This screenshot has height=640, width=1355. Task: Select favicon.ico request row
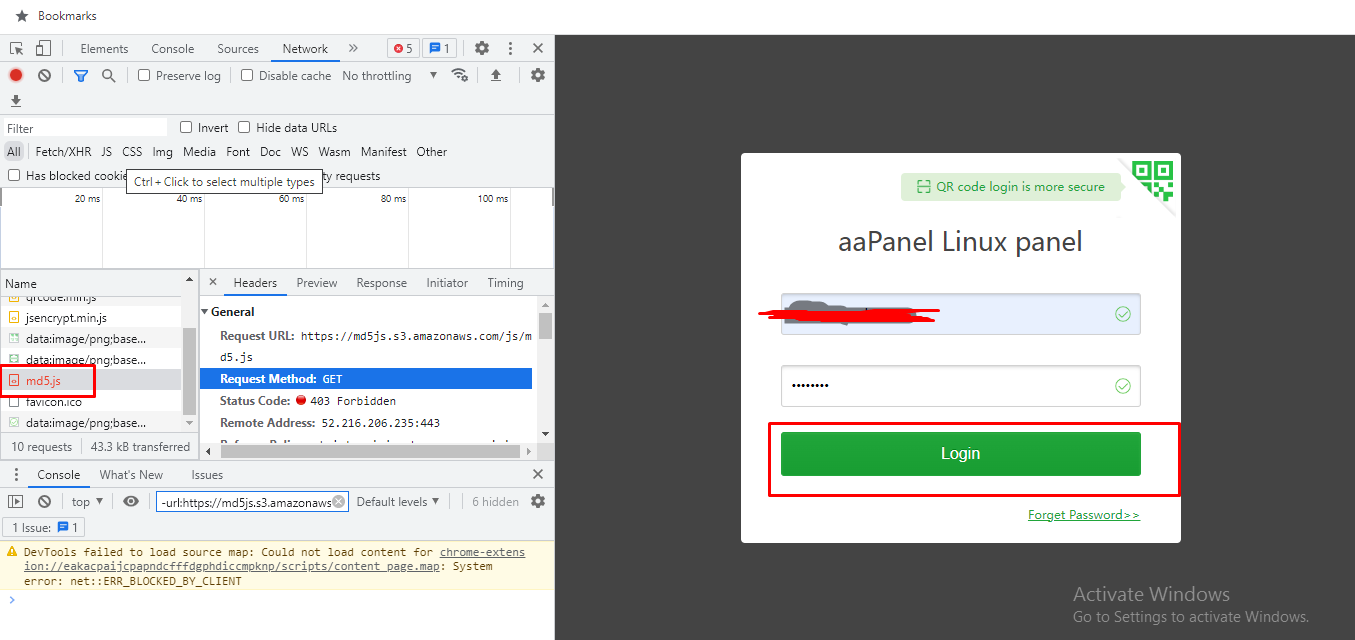[91, 401]
